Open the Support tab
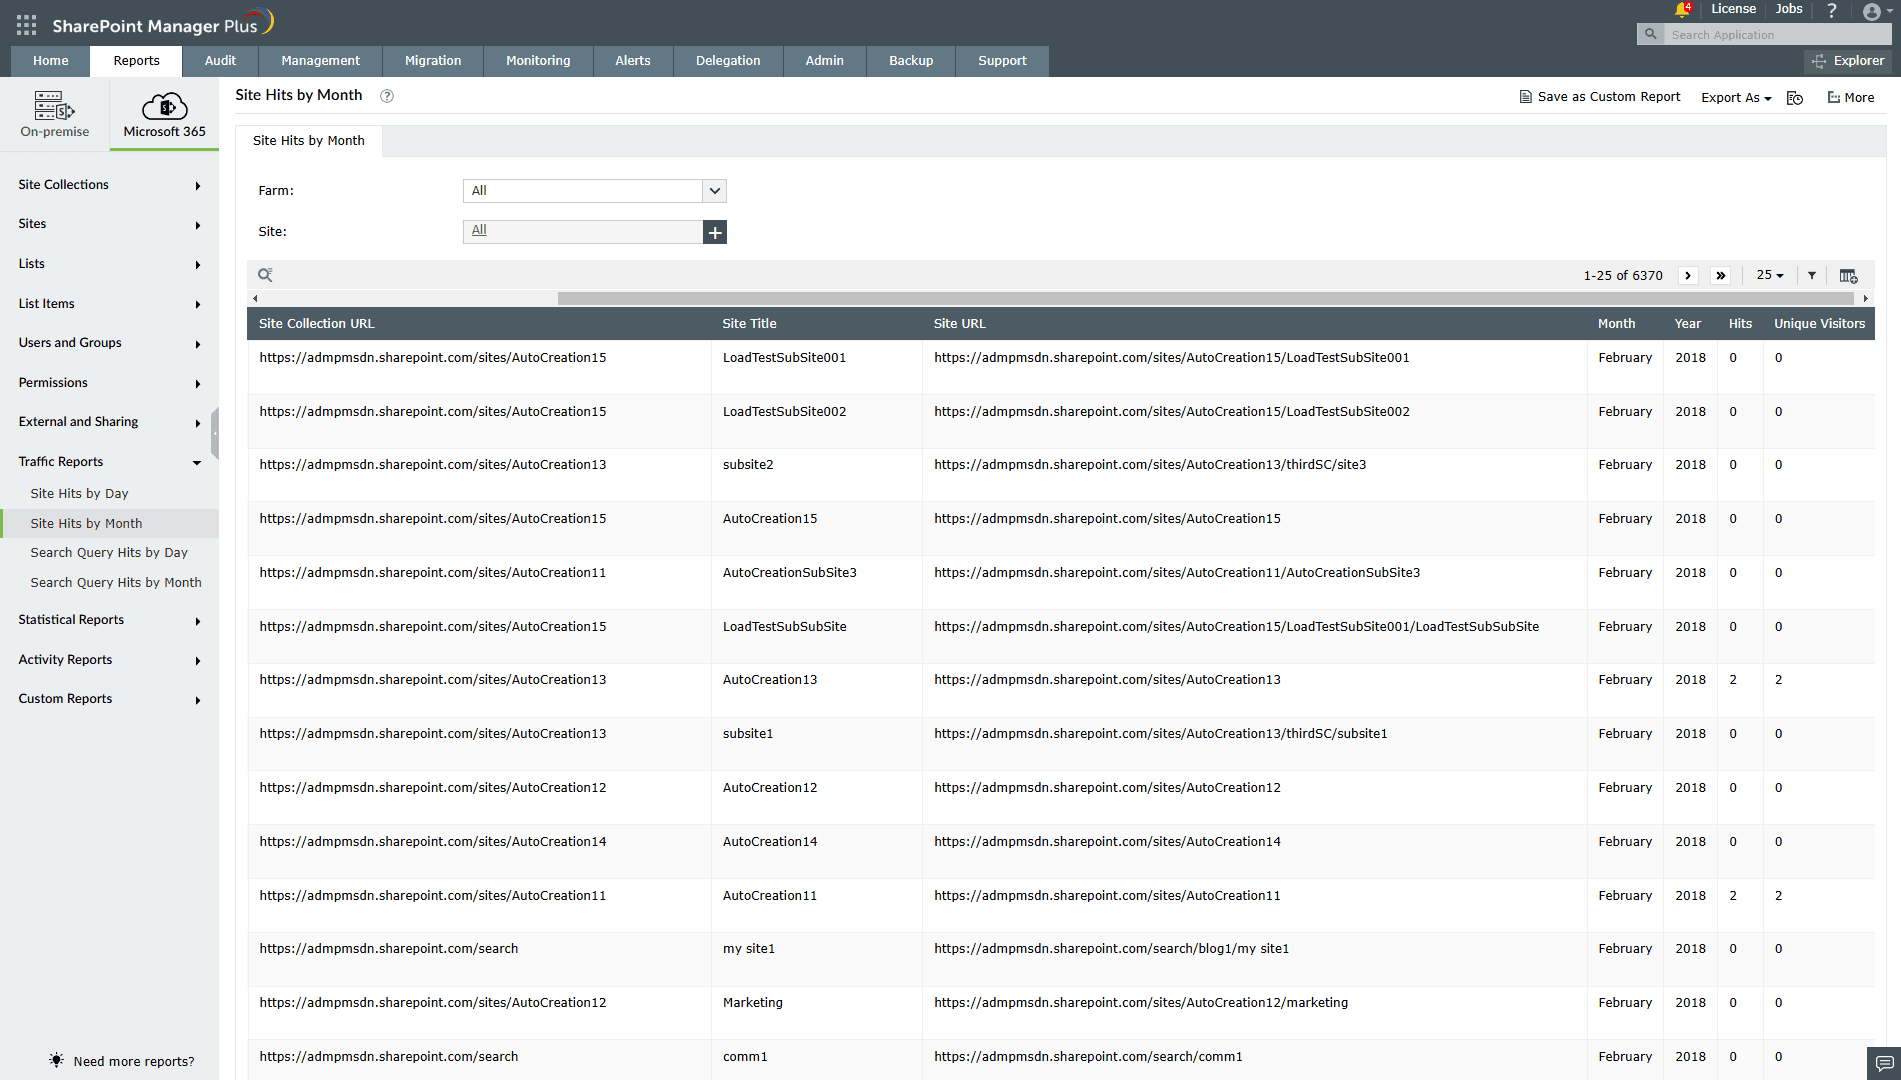Screen dimensions: 1901x1080 coord(1002,61)
